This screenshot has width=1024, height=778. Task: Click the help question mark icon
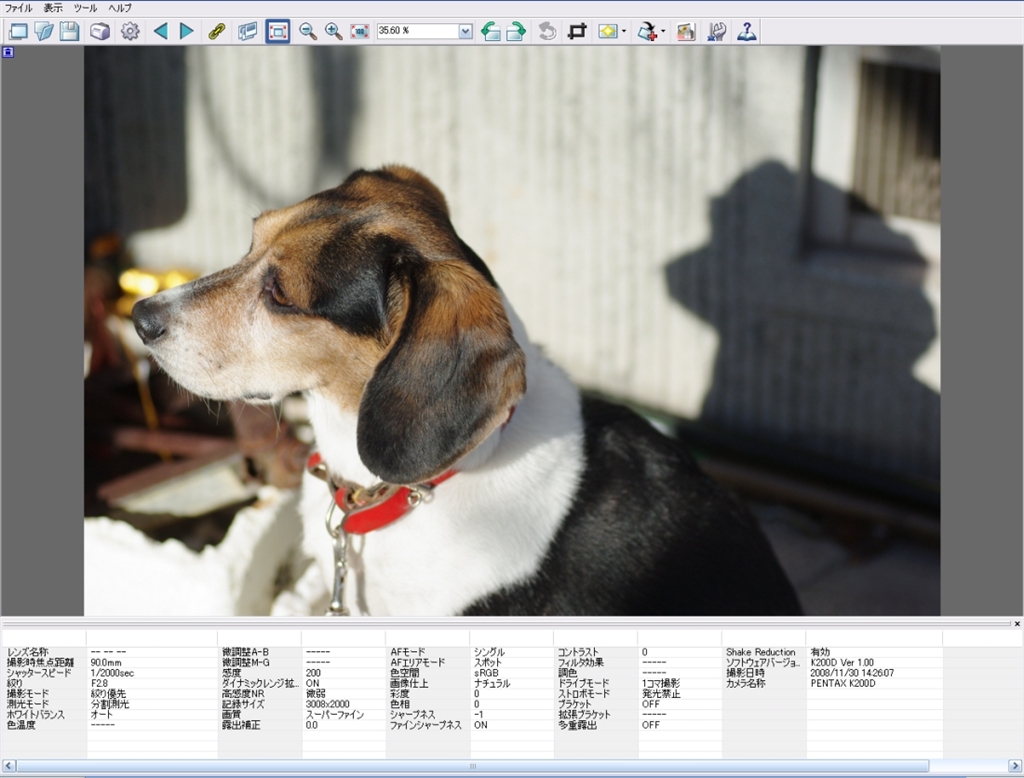pos(747,31)
